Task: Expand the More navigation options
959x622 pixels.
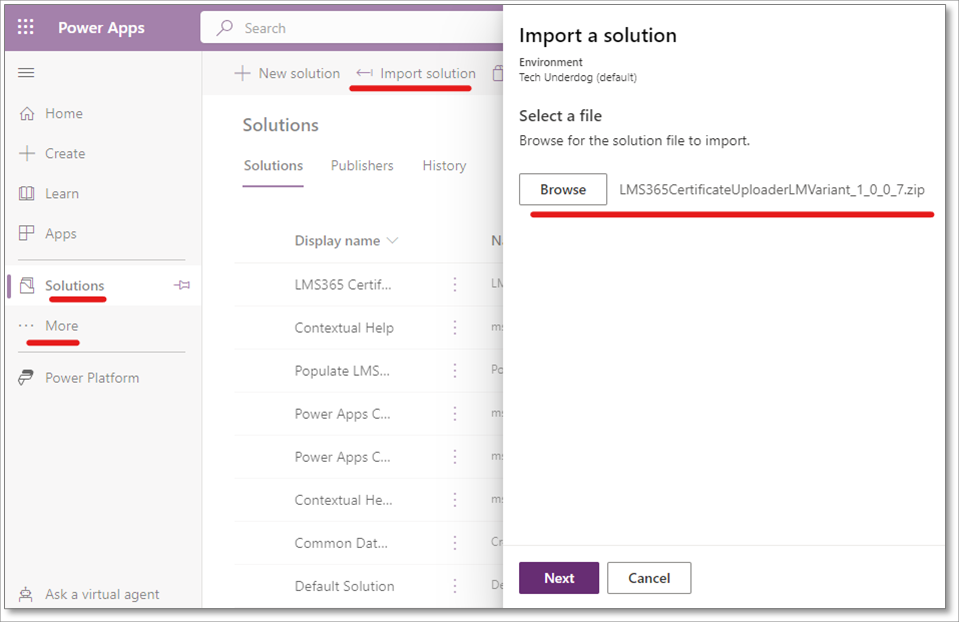Action: pyautogui.click(x=60, y=326)
